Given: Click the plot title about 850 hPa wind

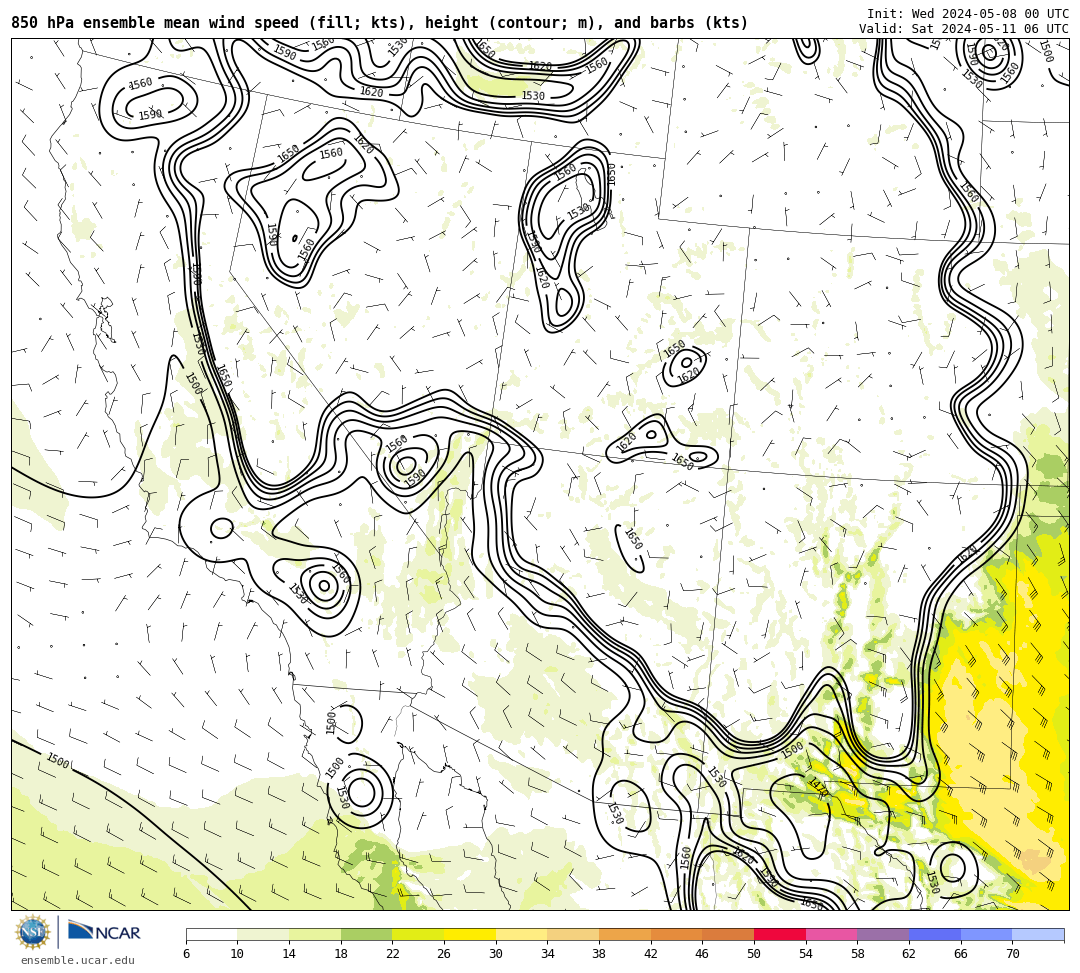Looking at the screenshot, I should (380, 23).
